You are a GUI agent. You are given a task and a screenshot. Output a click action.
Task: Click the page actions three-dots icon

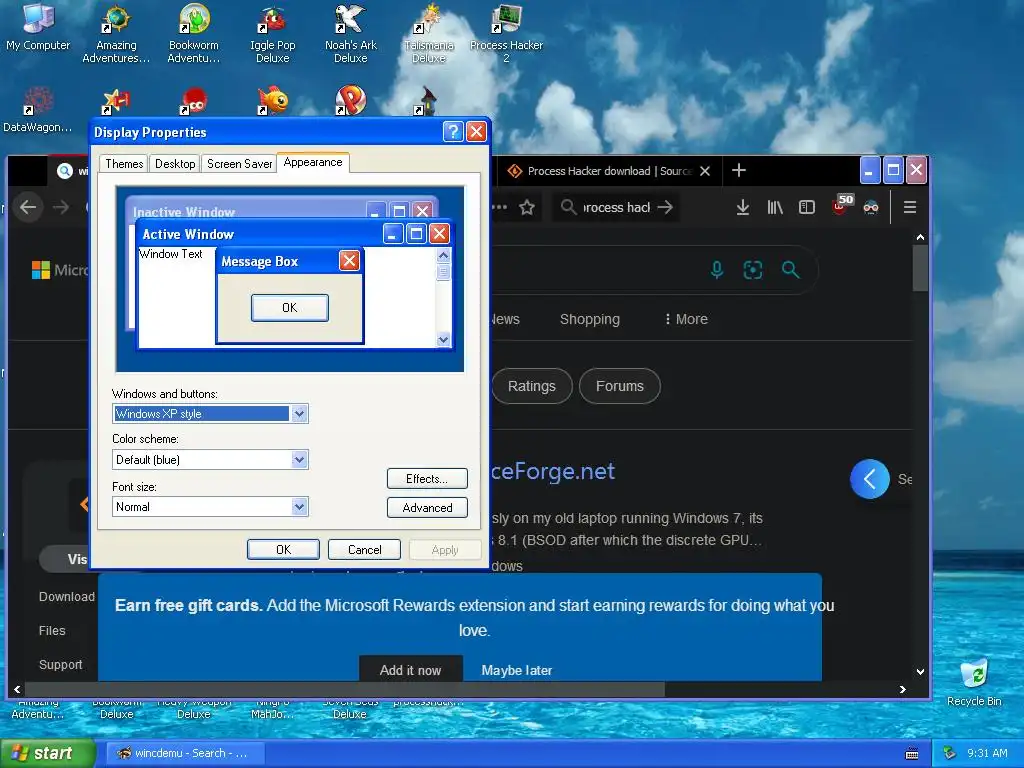(x=500, y=208)
